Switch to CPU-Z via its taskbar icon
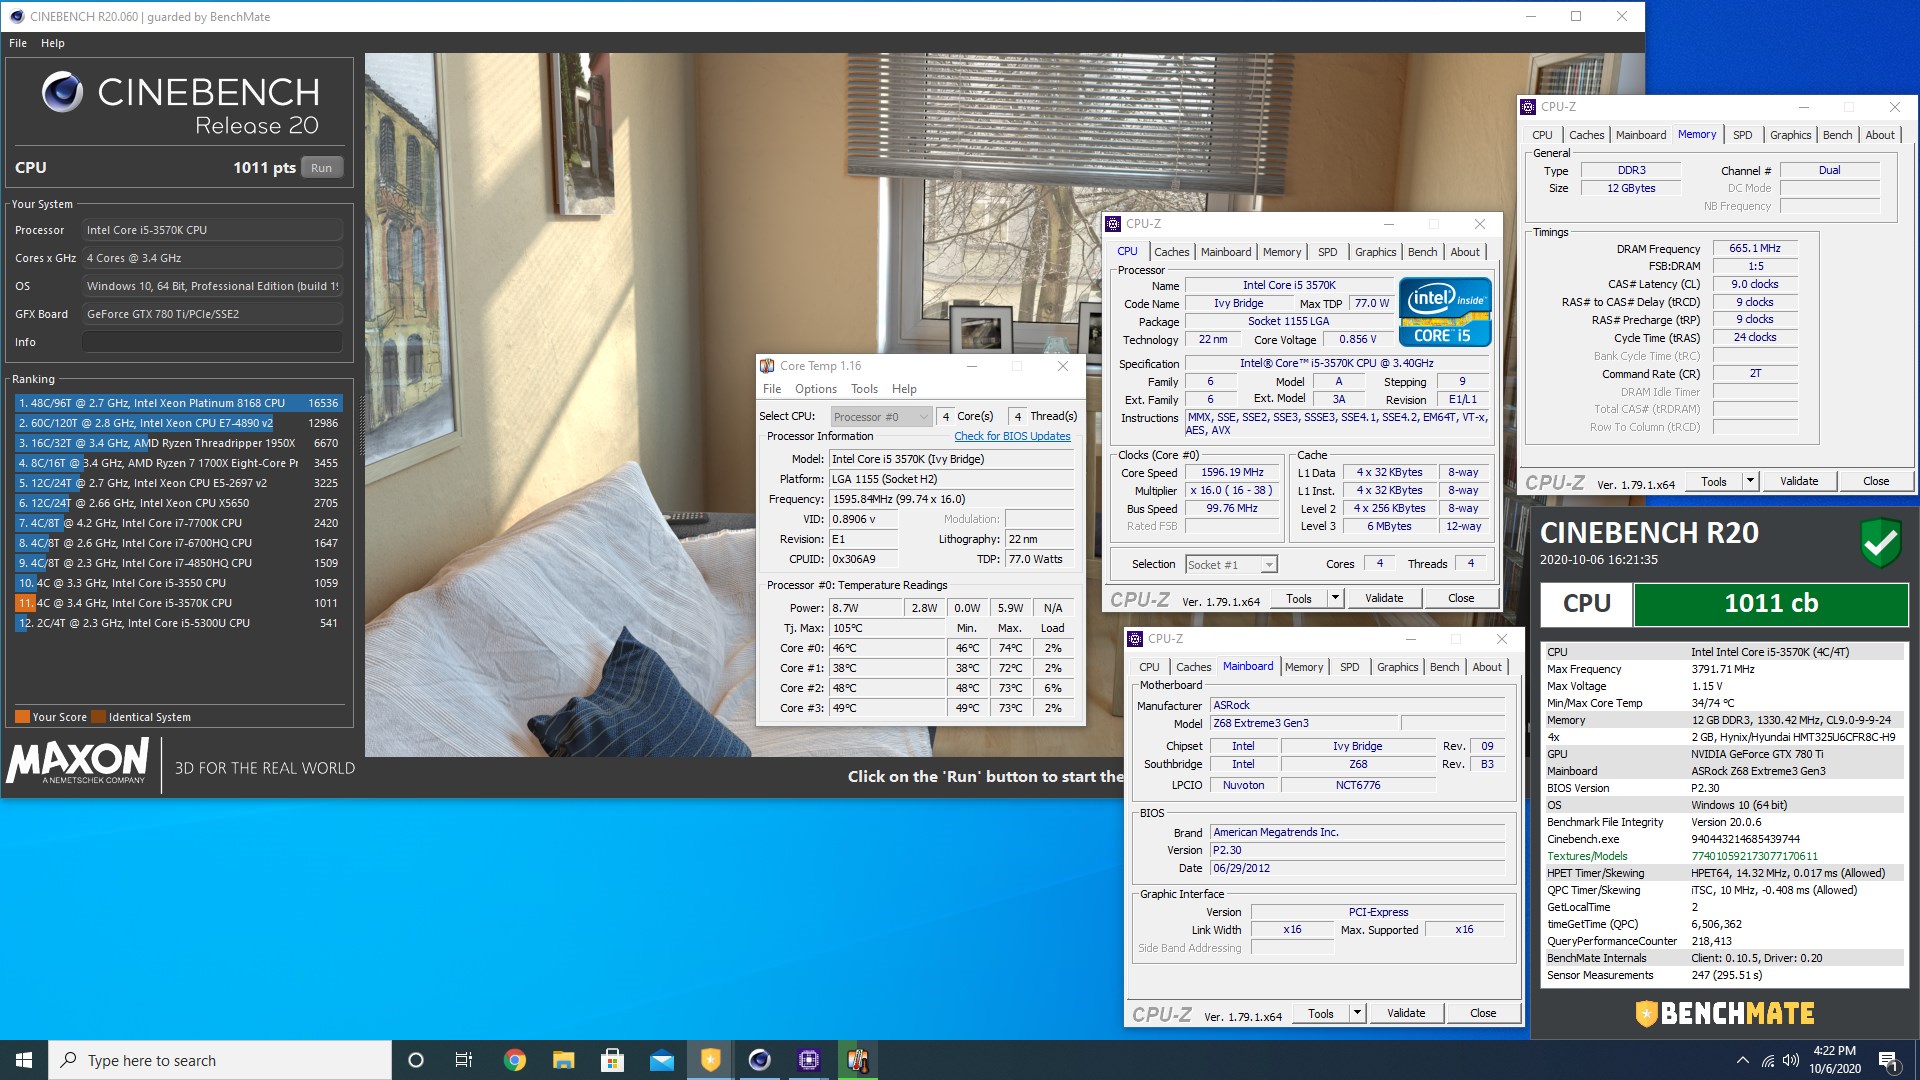Viewport: 1920px width, 1080px height. coord(808,1060)
